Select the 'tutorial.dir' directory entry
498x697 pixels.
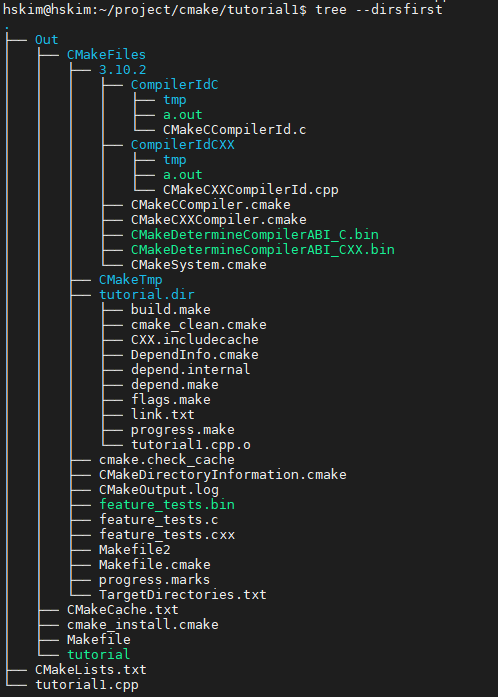[x=147, y=294]
